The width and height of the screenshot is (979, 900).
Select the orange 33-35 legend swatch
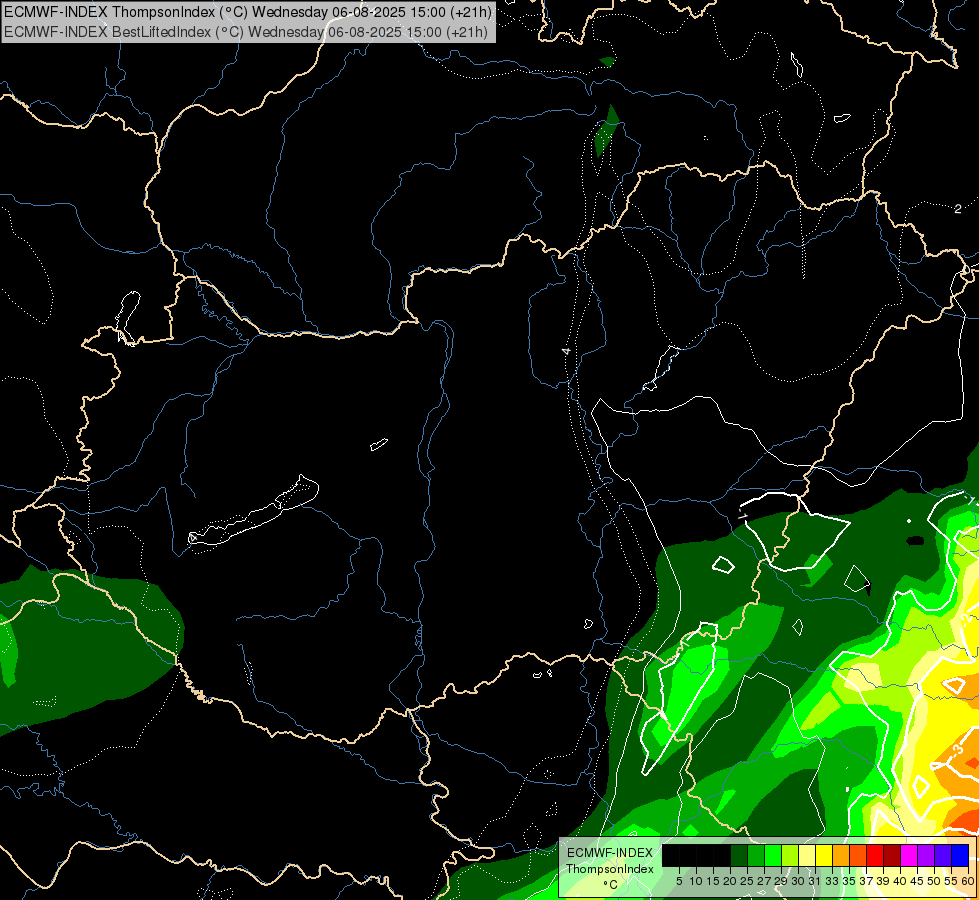(x=841, y=855)
